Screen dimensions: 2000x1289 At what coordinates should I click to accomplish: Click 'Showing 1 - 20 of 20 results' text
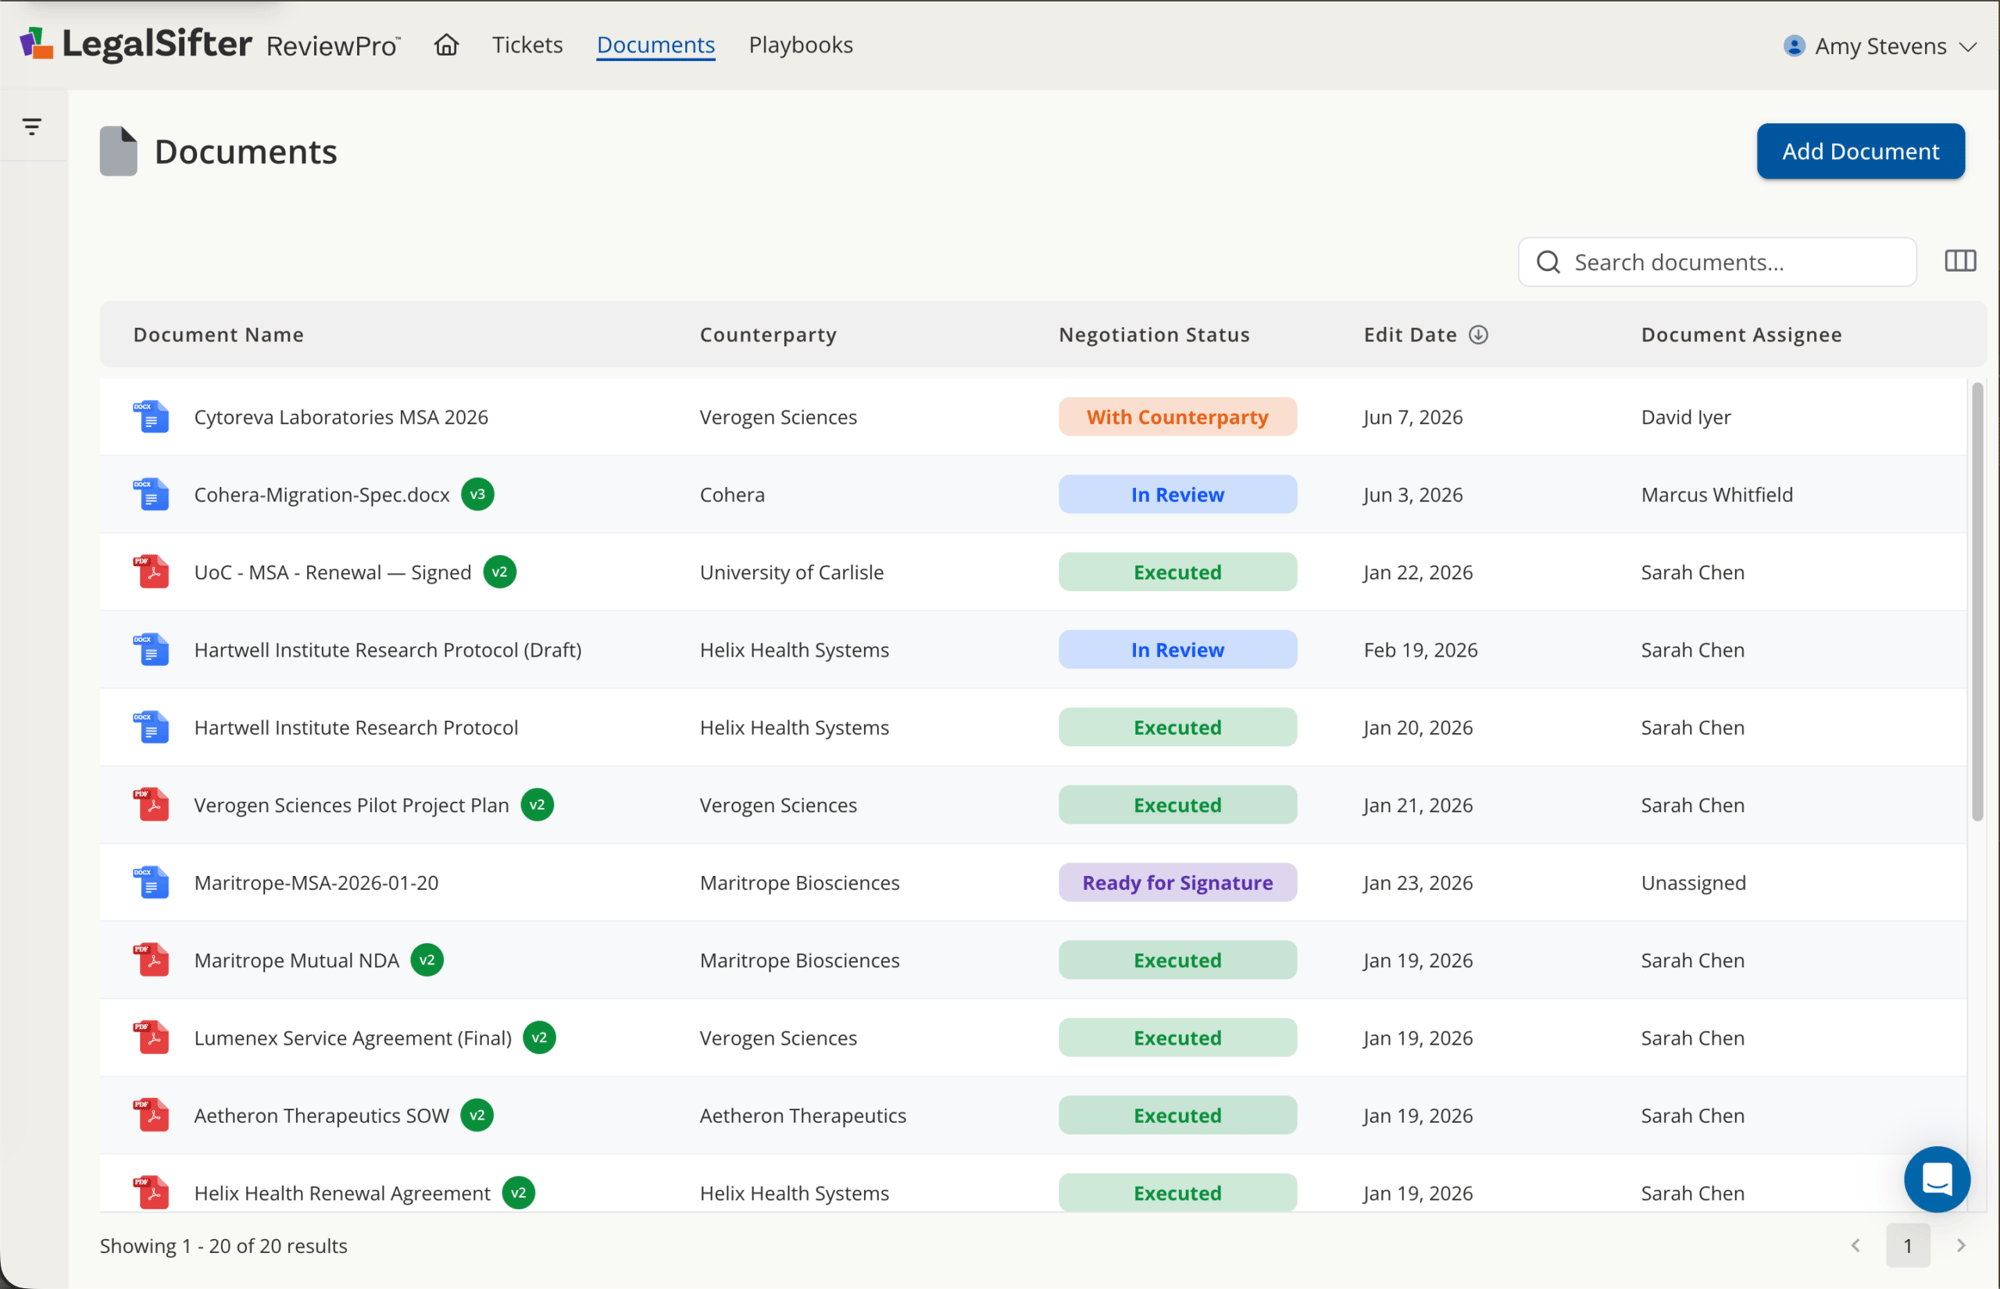223,1246
